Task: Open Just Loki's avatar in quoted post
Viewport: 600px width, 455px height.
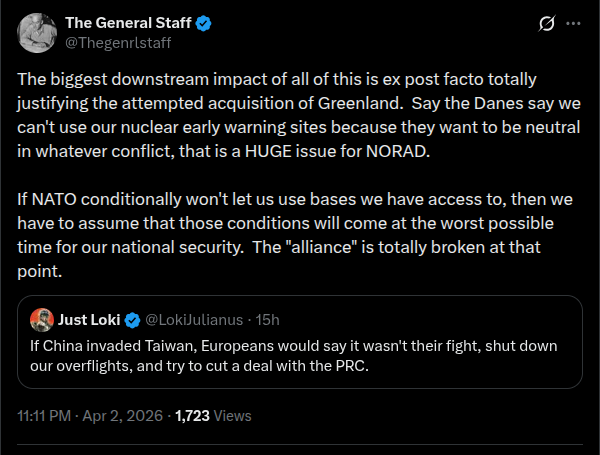Action: 42,320
